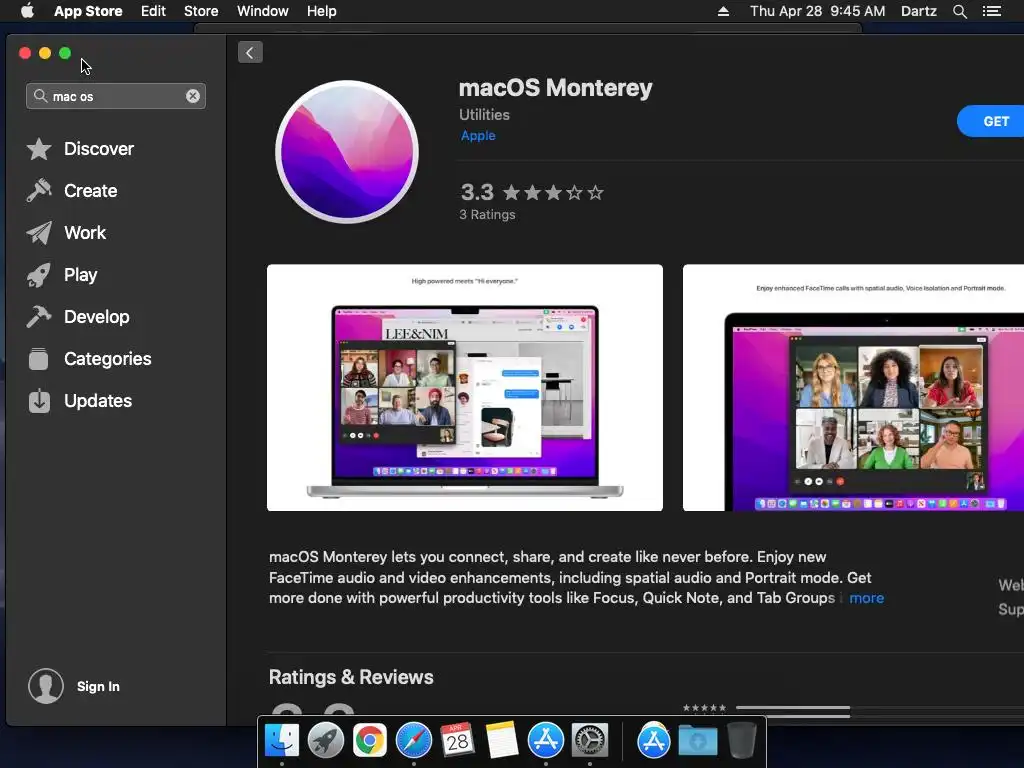Open the Work section paper plane icon

(x=39, y=232)
